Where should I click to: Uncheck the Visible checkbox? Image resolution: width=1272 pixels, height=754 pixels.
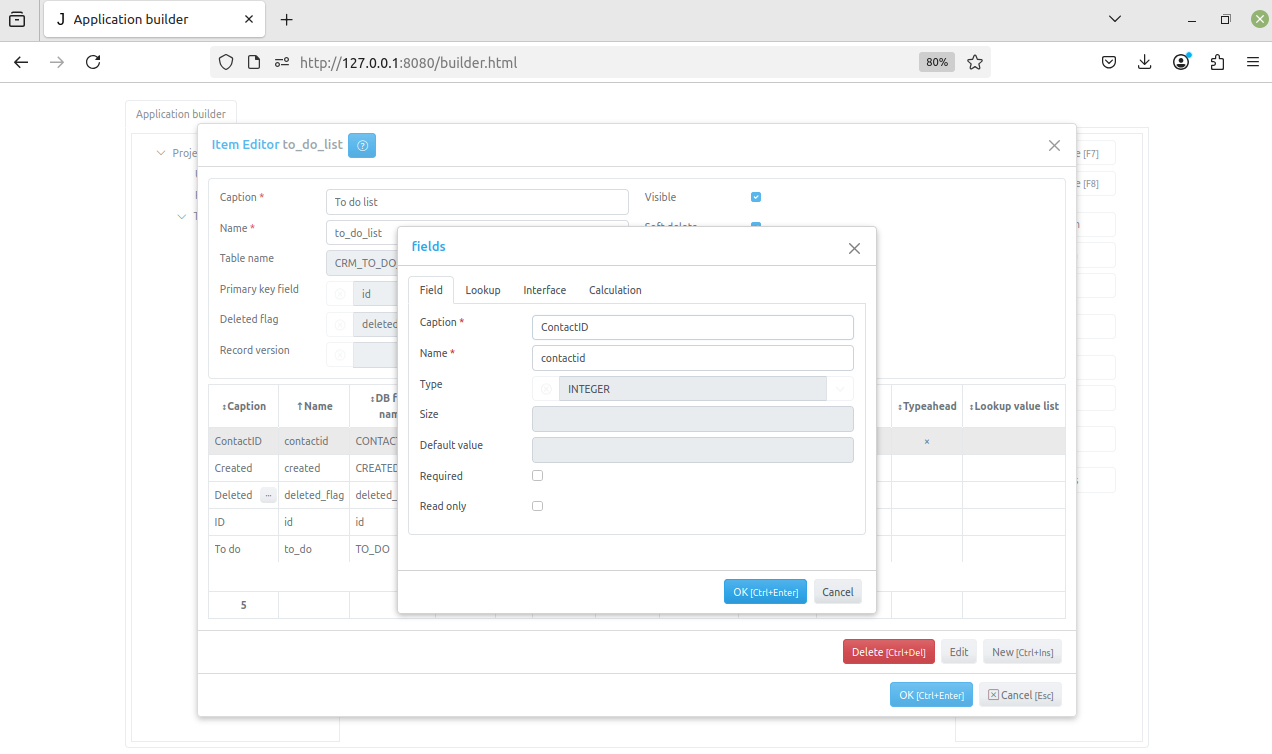(756, 197)
